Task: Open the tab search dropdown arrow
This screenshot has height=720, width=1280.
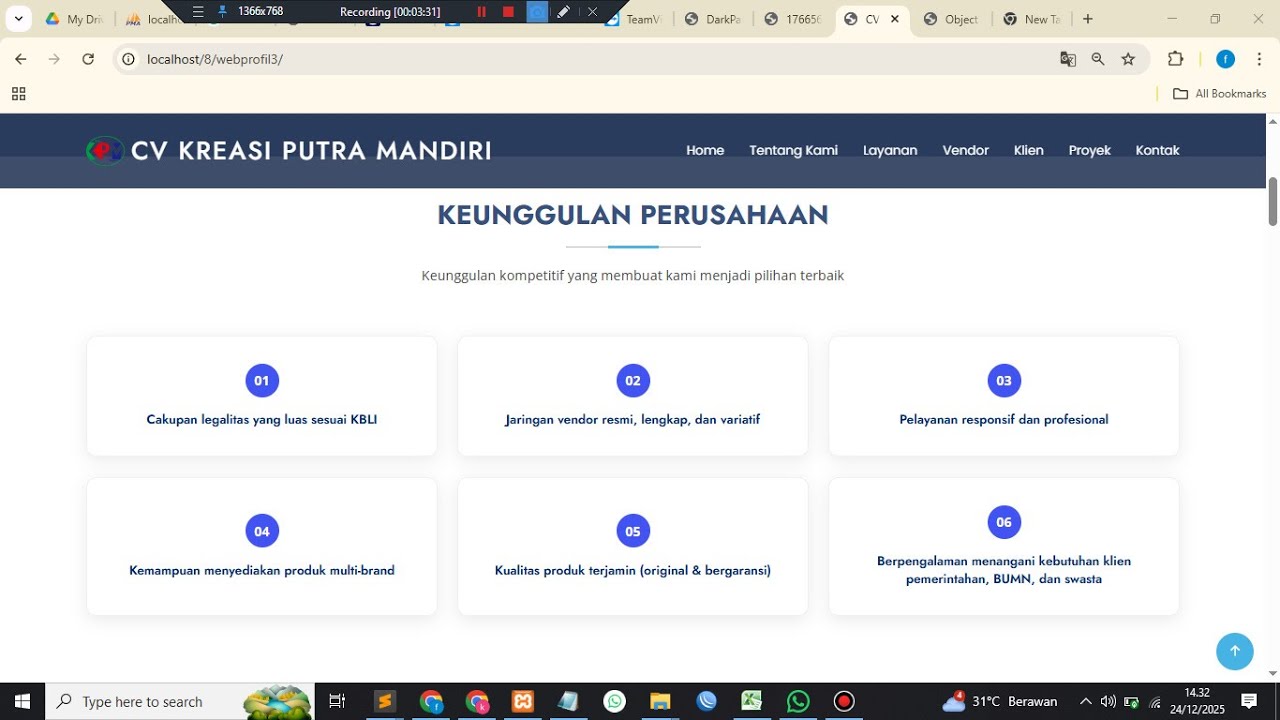Action: (x=18, y=19)
